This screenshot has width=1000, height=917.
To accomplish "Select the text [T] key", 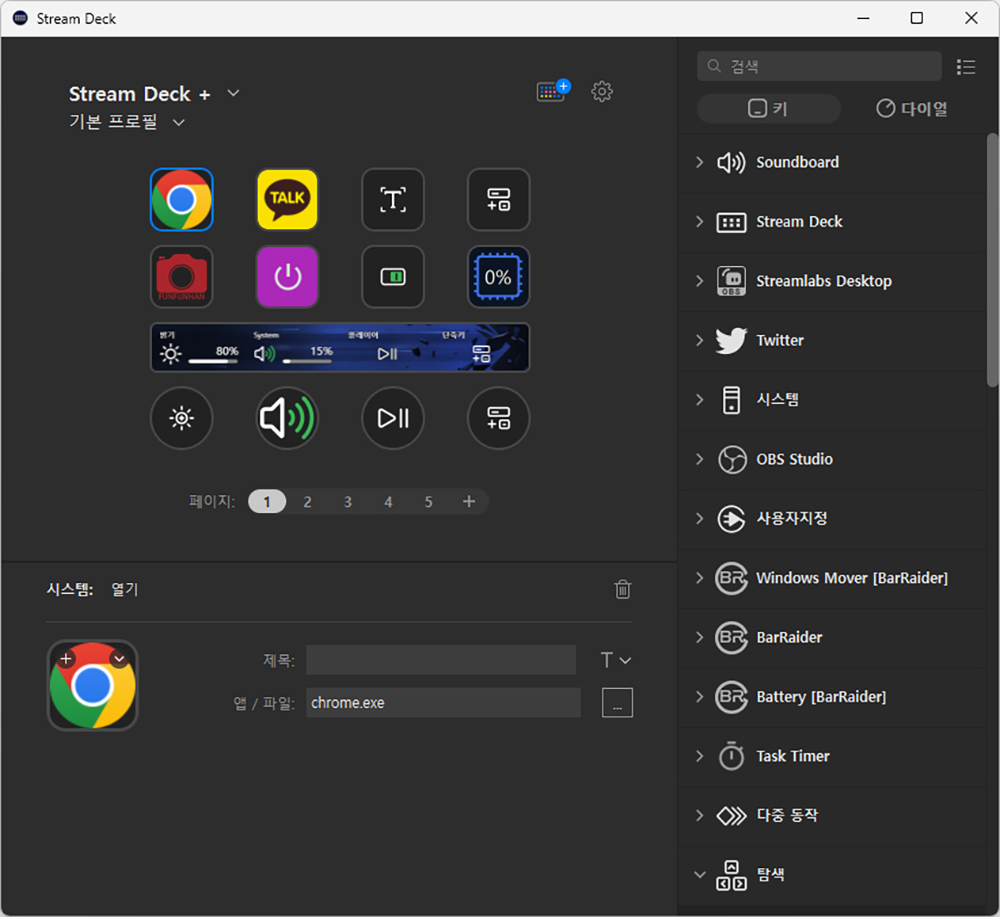I will click(x=393, y=200).
